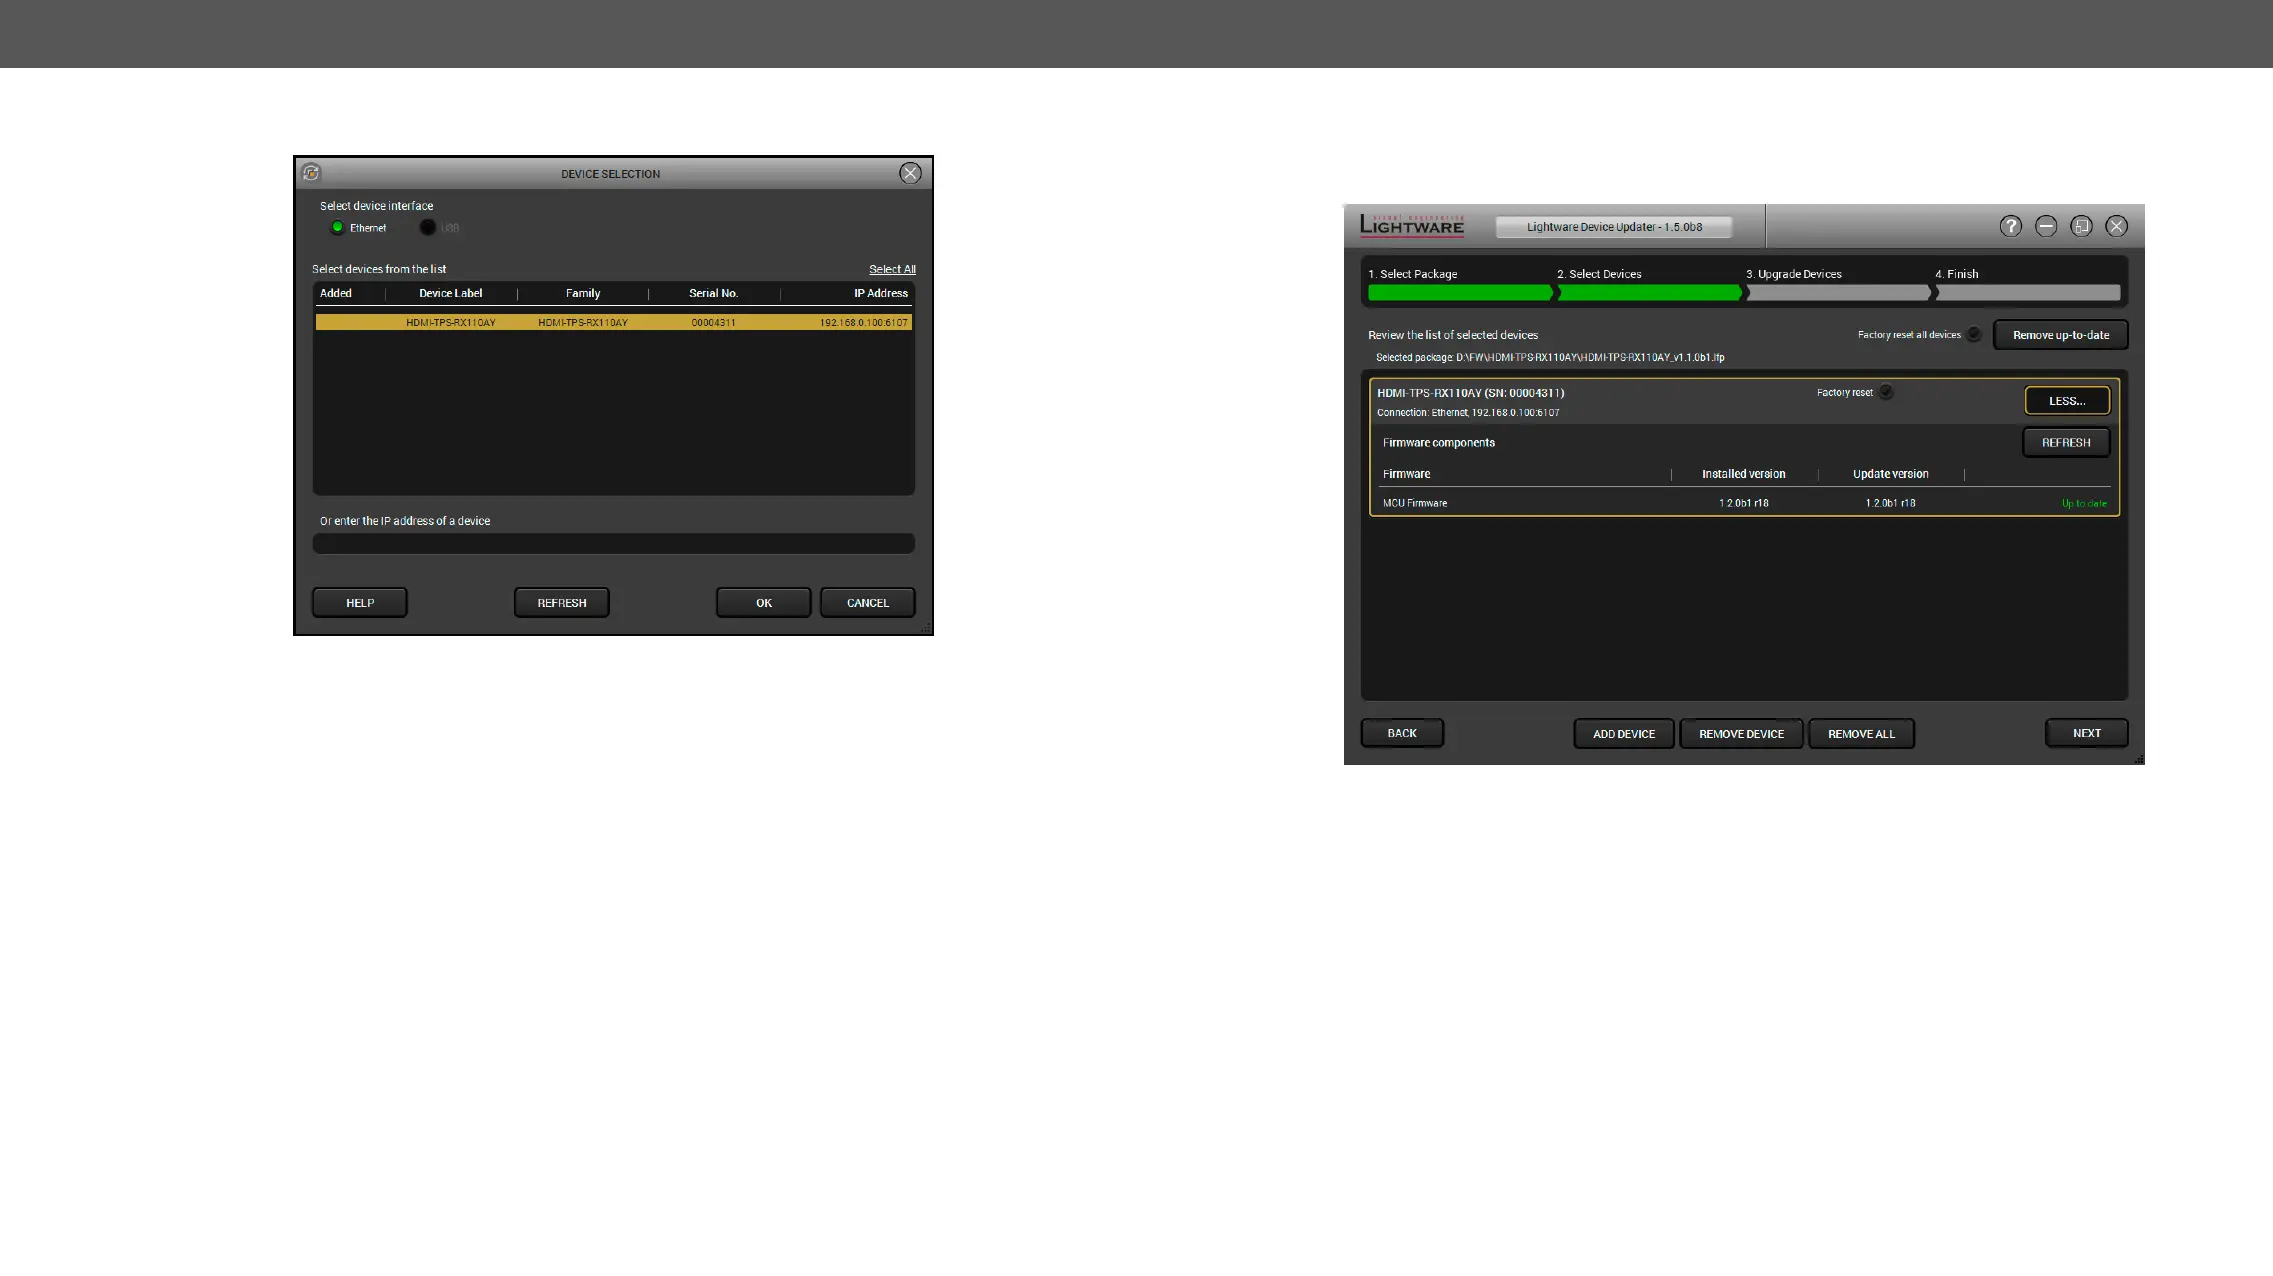The image size is (2273, 1276).
Task: Click the Select All link
Action: (892, 269)
